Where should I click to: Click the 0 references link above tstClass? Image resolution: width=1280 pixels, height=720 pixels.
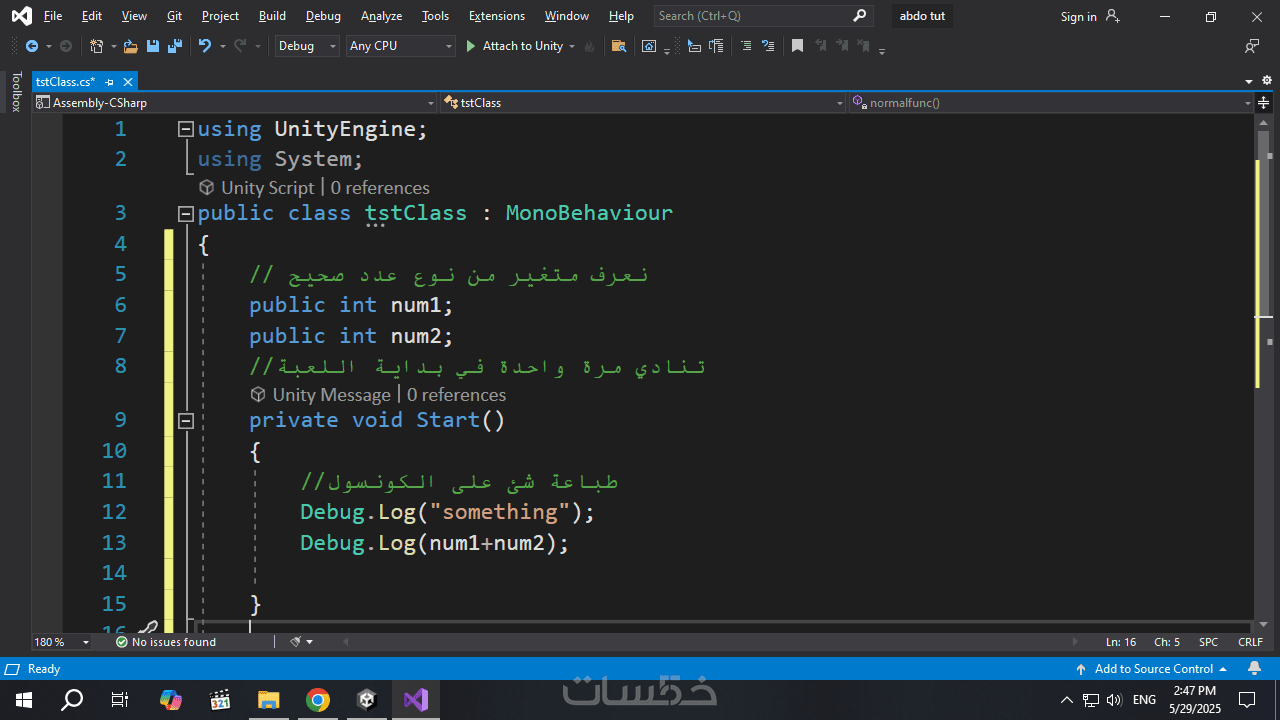pyautogui.click(x=380, y=188)
